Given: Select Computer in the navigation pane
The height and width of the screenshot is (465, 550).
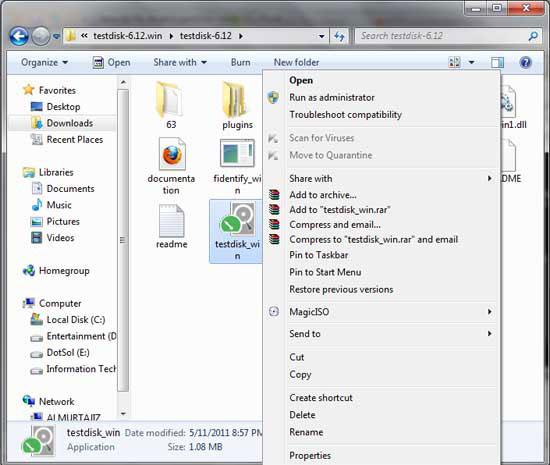Looking at the screenshot, I should click(x=52, y=303).
